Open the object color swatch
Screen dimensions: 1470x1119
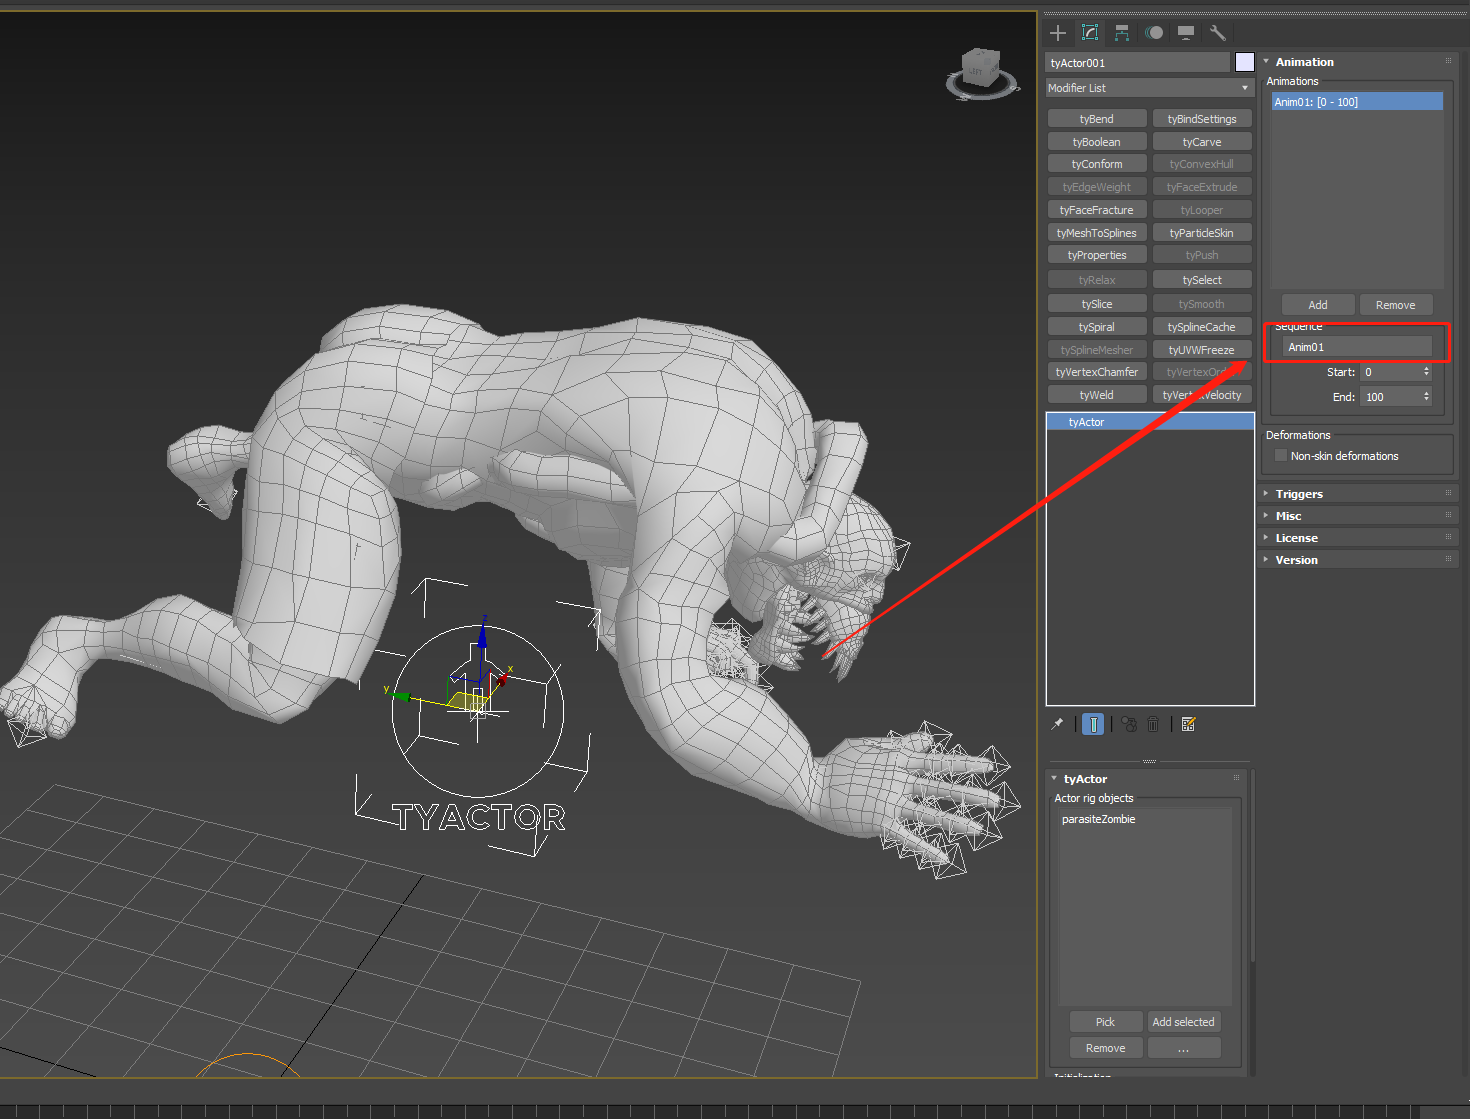coord(1244,62)
